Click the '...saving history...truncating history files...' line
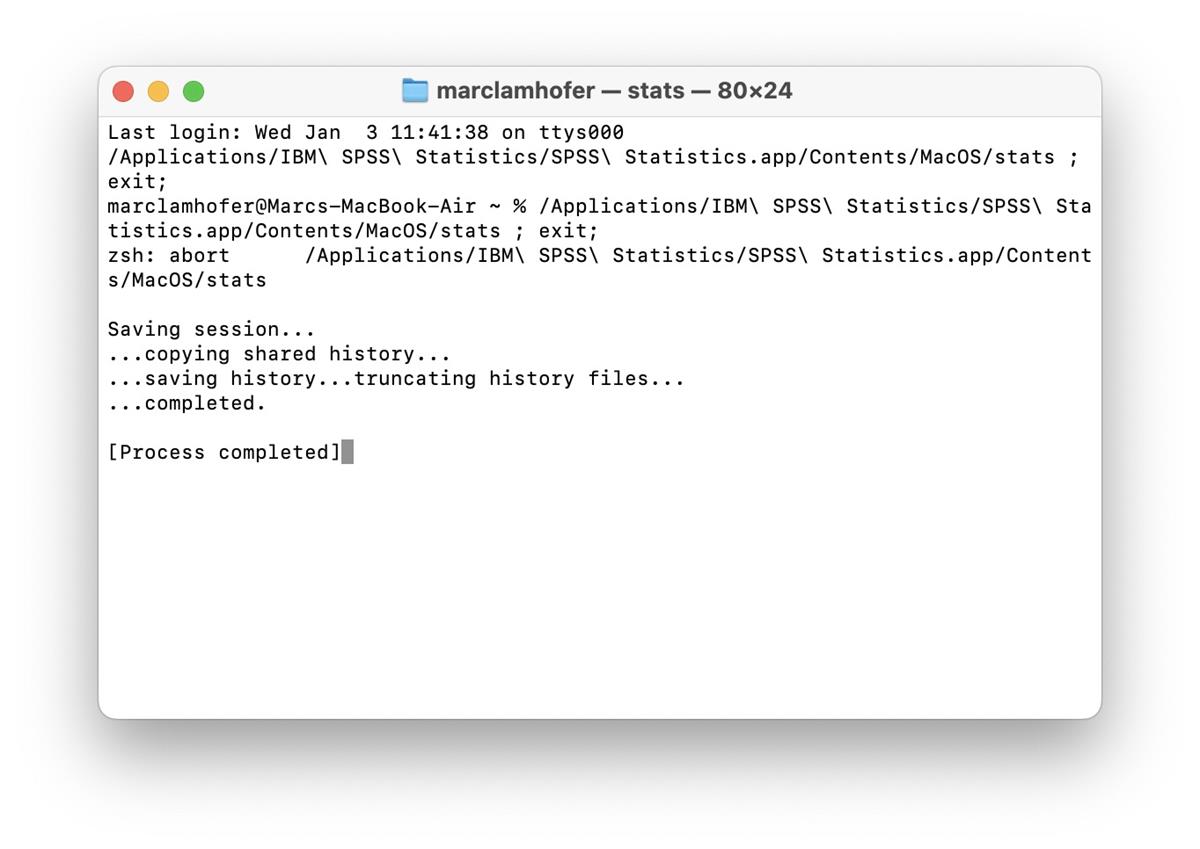1200x849 pixels. [x=396, y=378]
